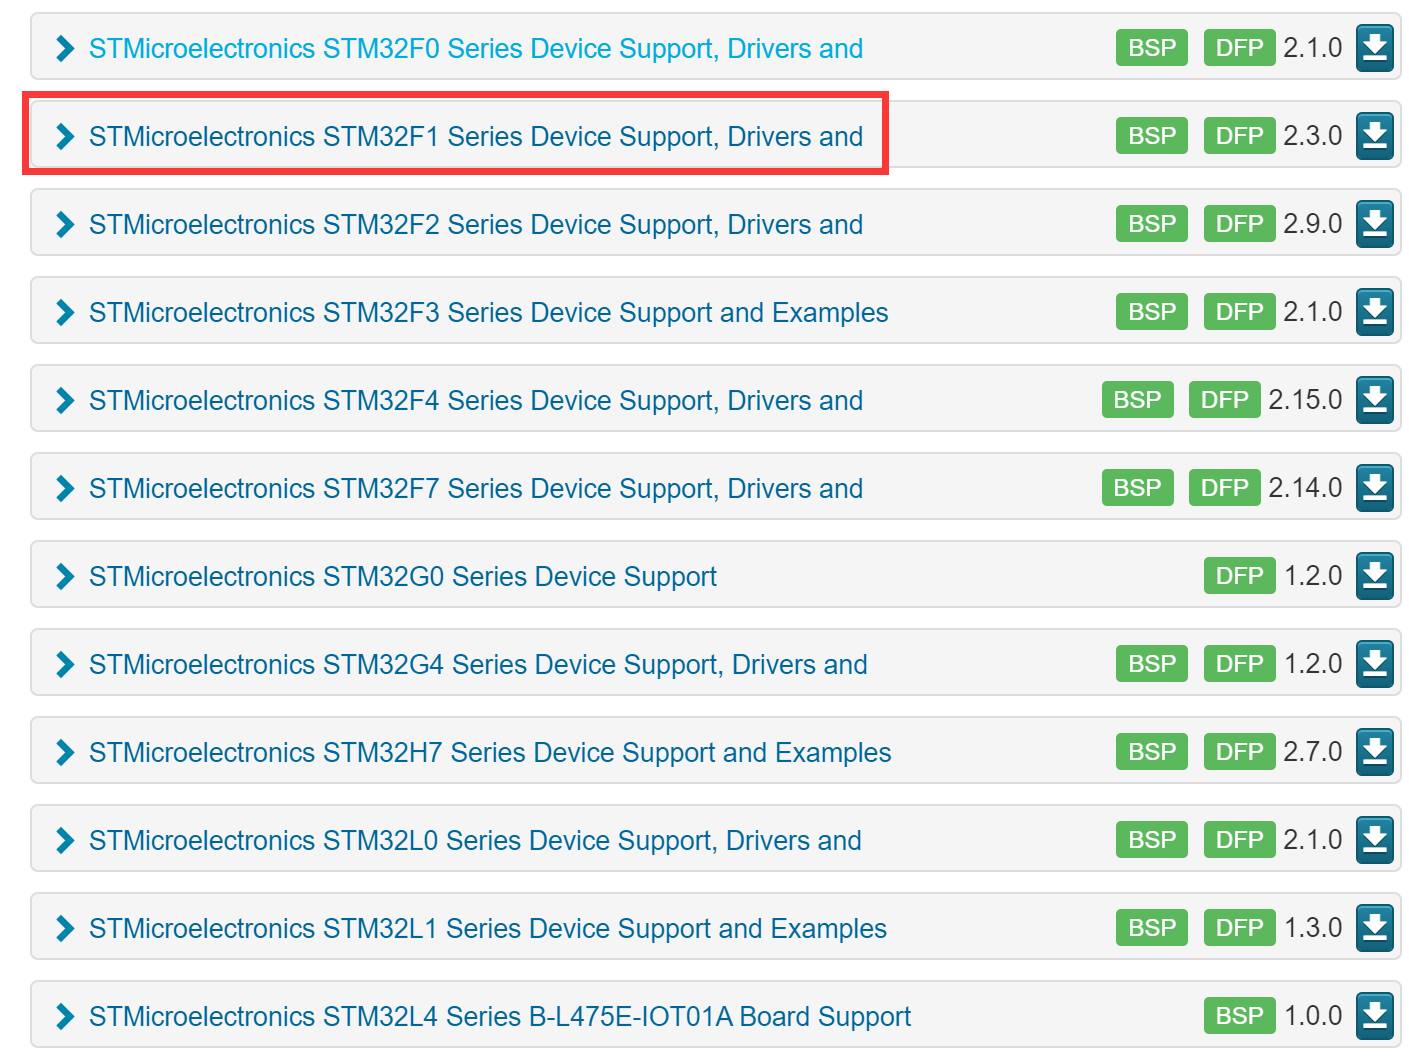Click the BSP badge on STM32H7 row
Viewport: 1409px width, 1062px height.
pos(1152,752)
